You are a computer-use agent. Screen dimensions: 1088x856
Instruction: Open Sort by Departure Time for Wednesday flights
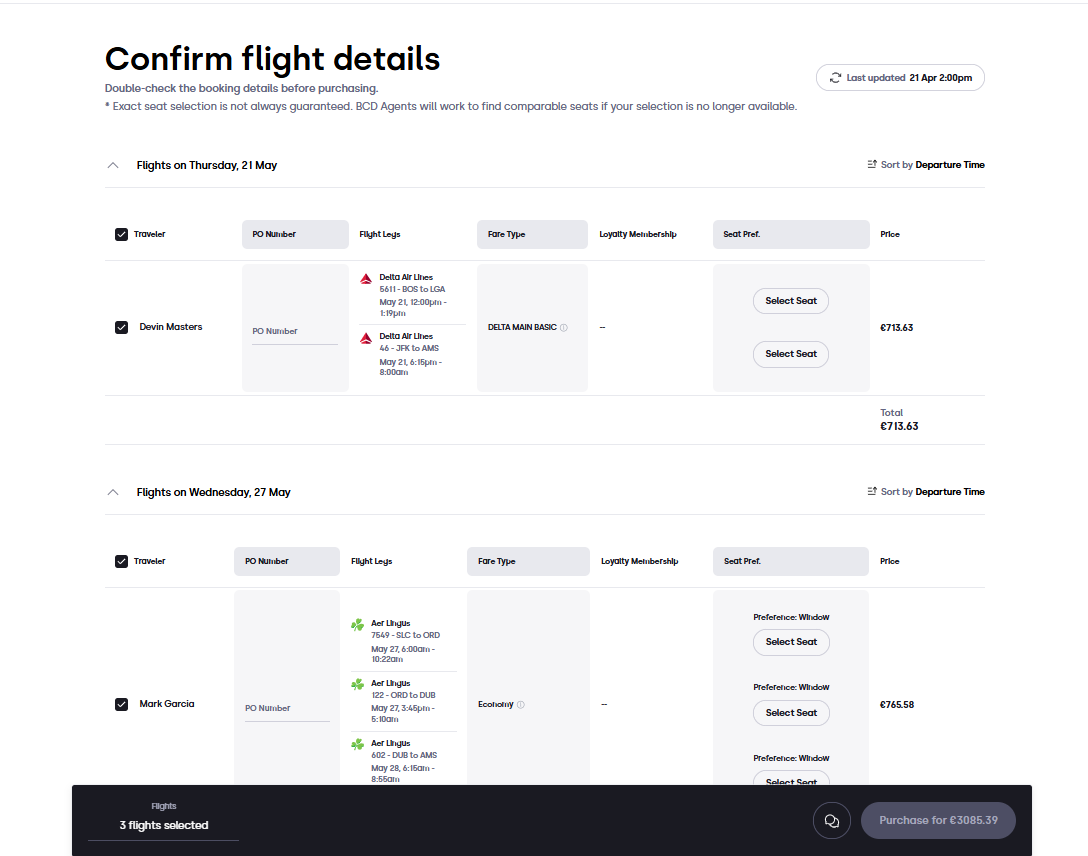(x=926, y=492)
